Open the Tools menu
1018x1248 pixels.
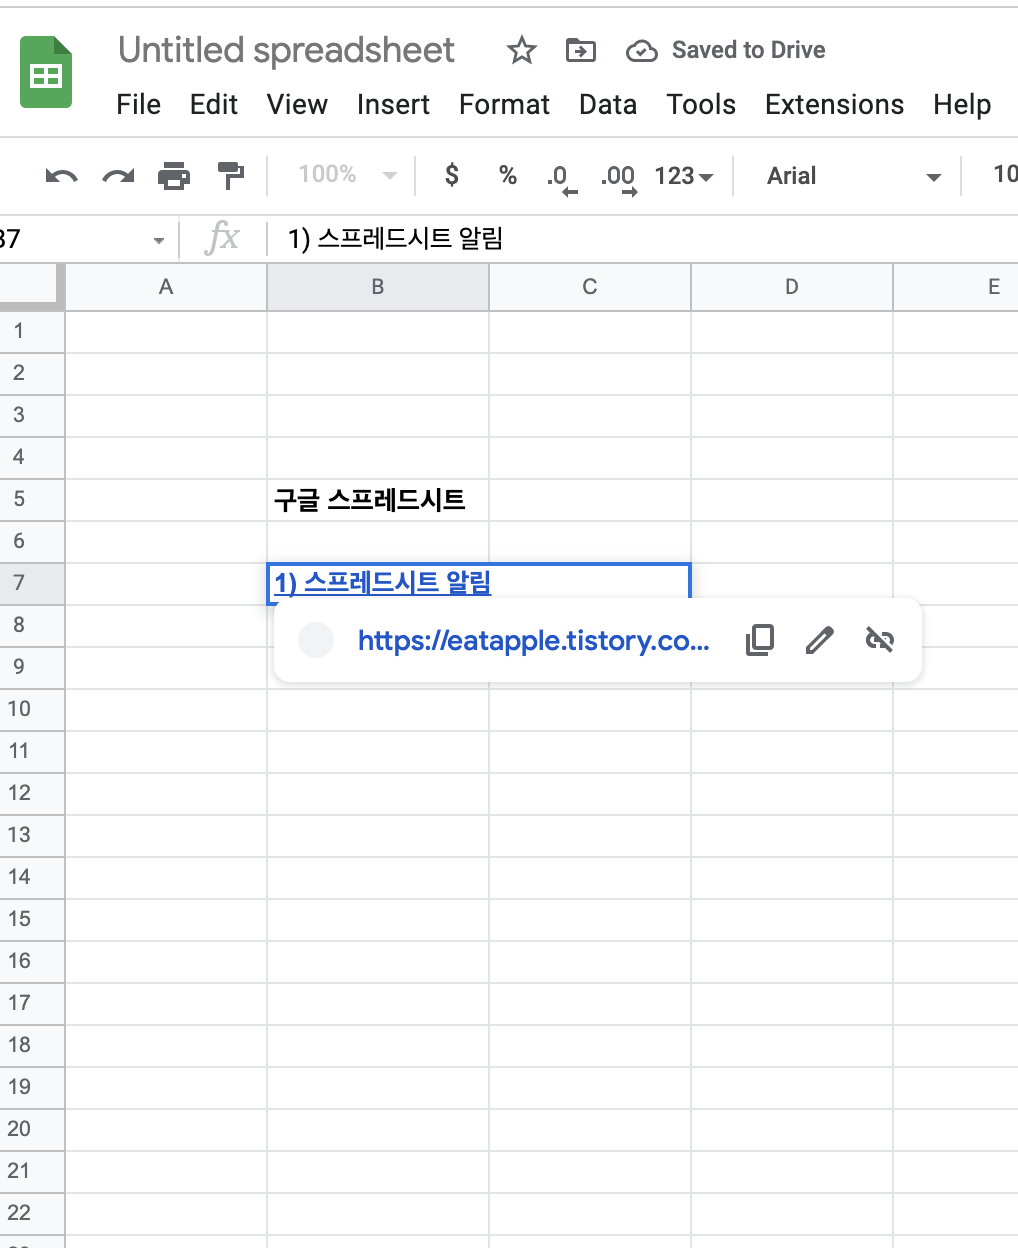click(x=701, y=105)
